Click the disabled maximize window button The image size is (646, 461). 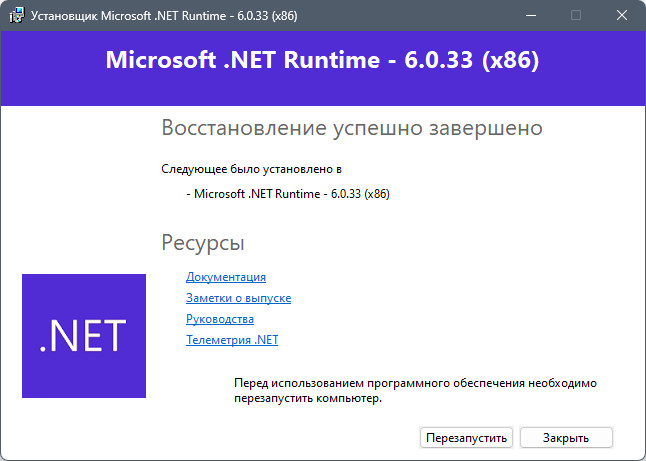(576, 16)
